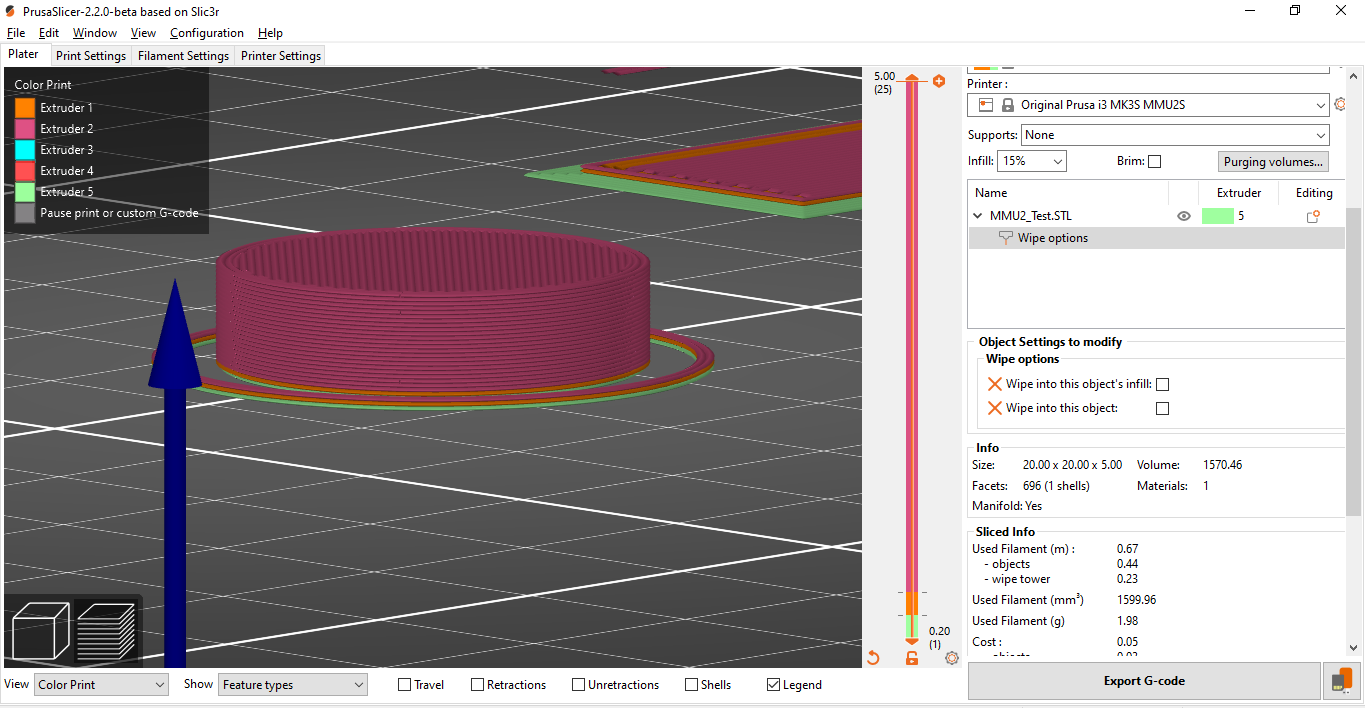Click the Purging volumes button
Image resolution: width=1365 pixels, height=708 pixels.
tap(1273, 162)
